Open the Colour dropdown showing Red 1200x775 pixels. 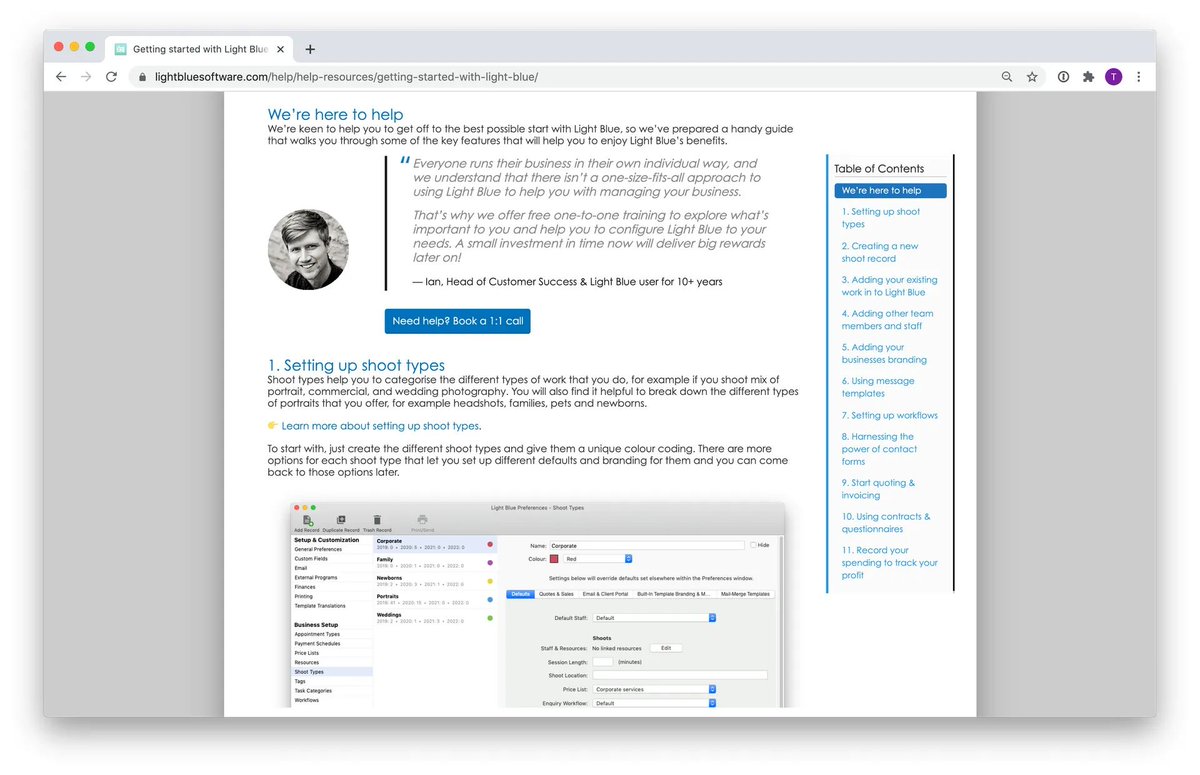tap(600, 559)
